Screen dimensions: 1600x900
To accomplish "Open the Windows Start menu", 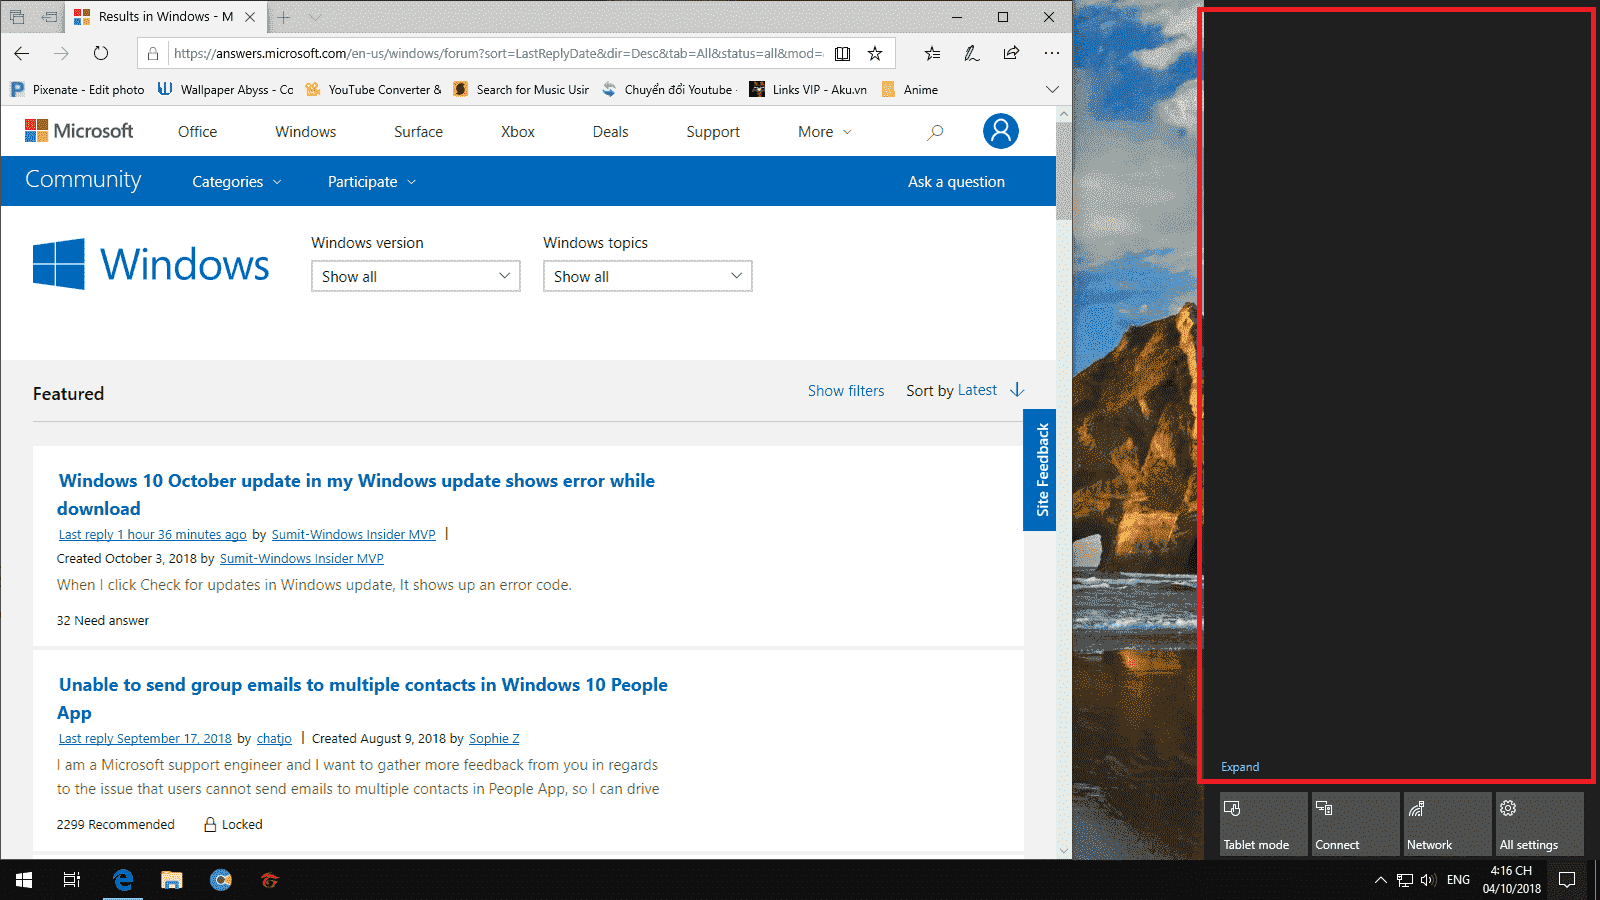I will [24, 880].
